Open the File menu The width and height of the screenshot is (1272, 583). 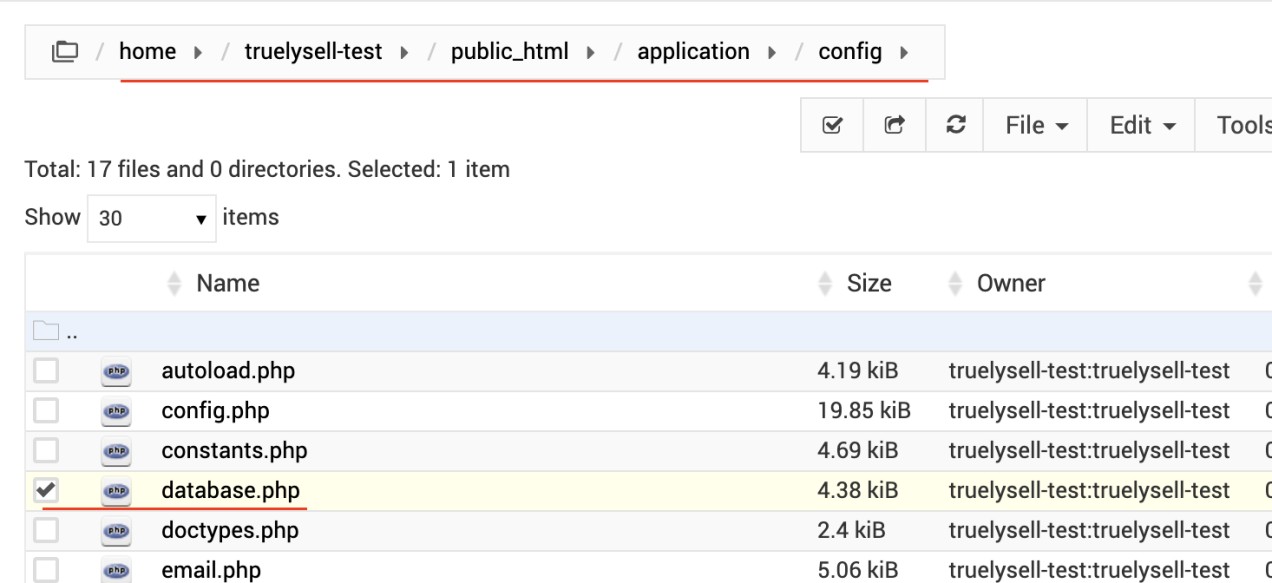[x=1036, y=125]
